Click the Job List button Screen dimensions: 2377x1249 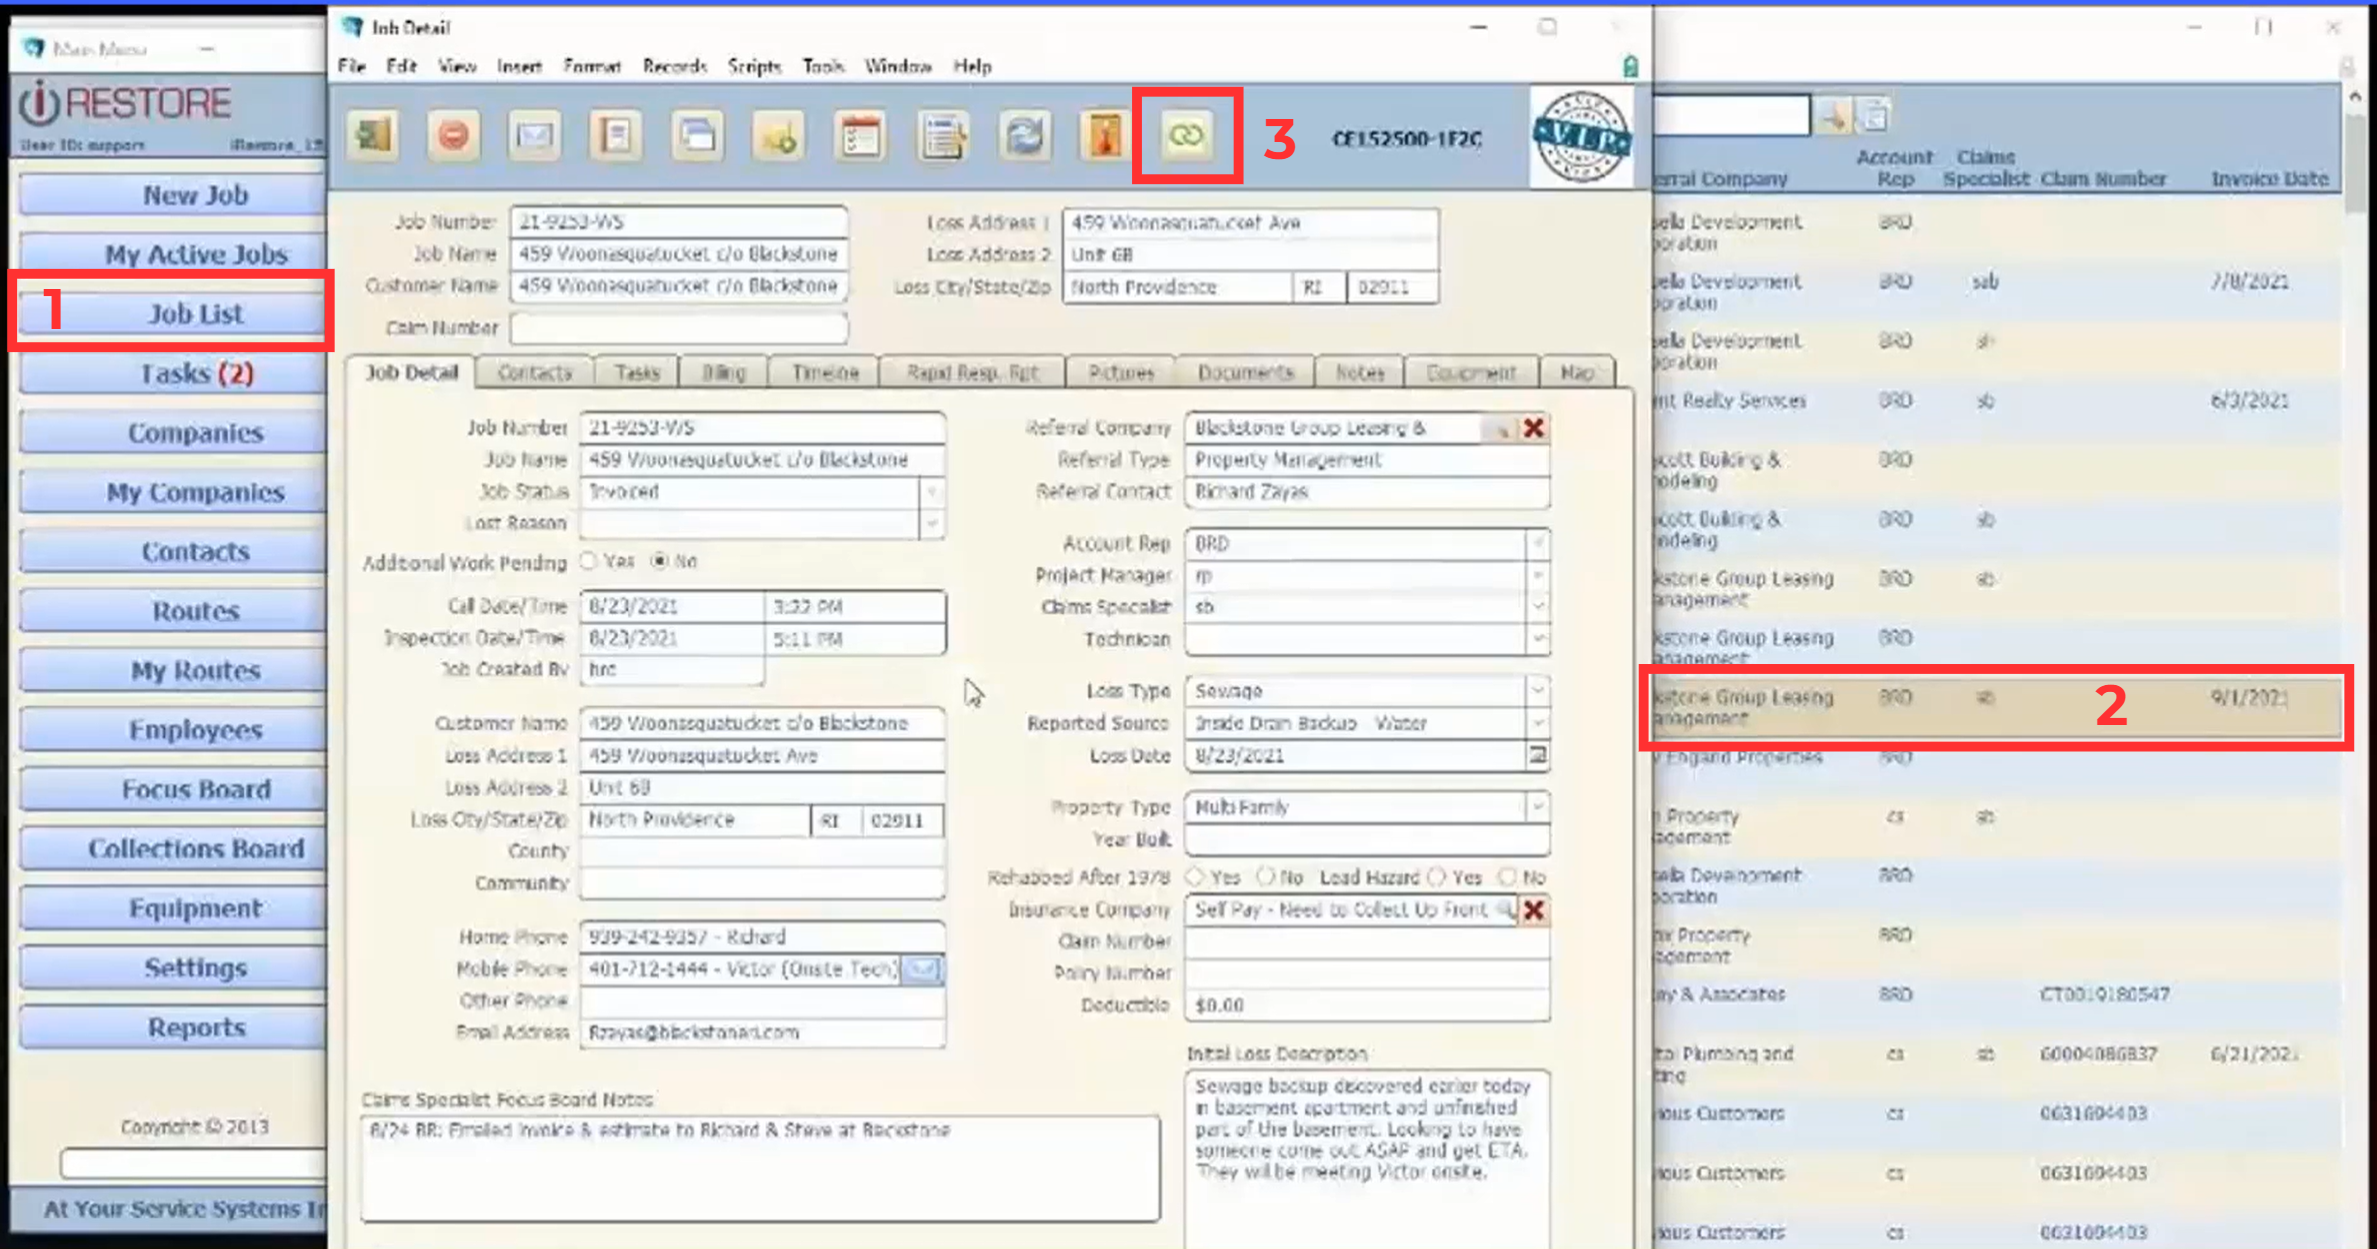[195, 314]
